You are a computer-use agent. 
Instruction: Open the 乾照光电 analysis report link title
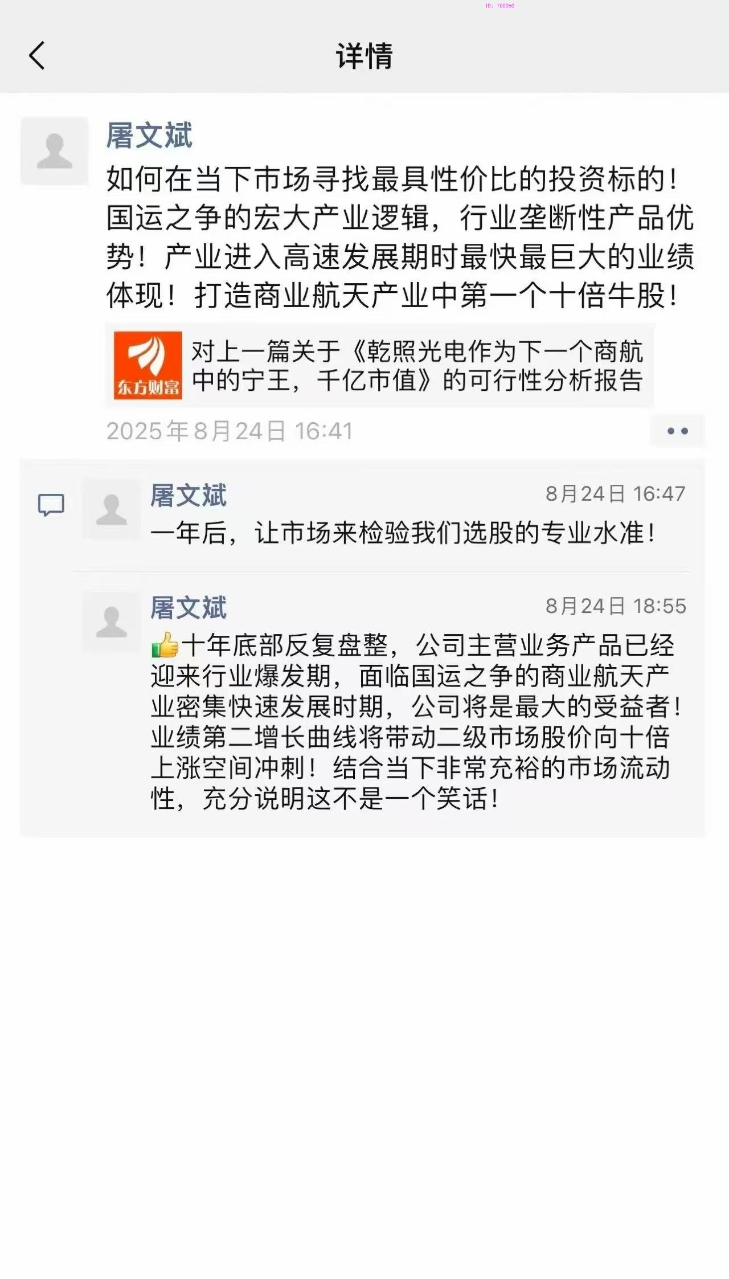click(x=417, y=366)
